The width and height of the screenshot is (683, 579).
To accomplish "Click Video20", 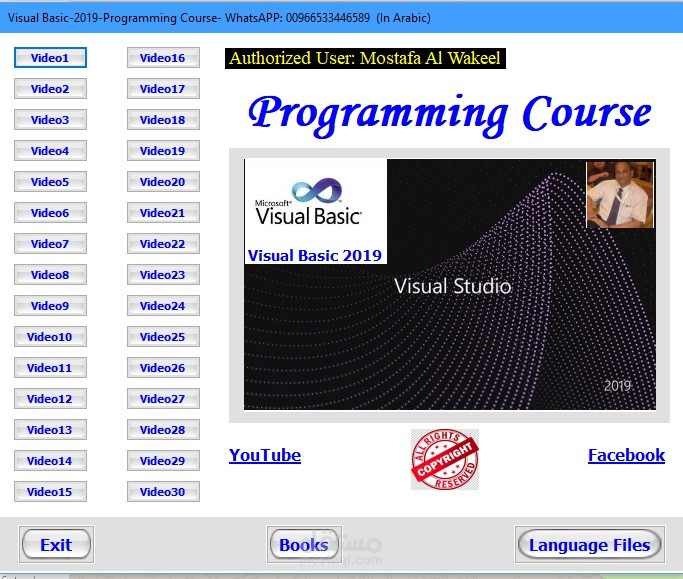I will click(163, 182).
